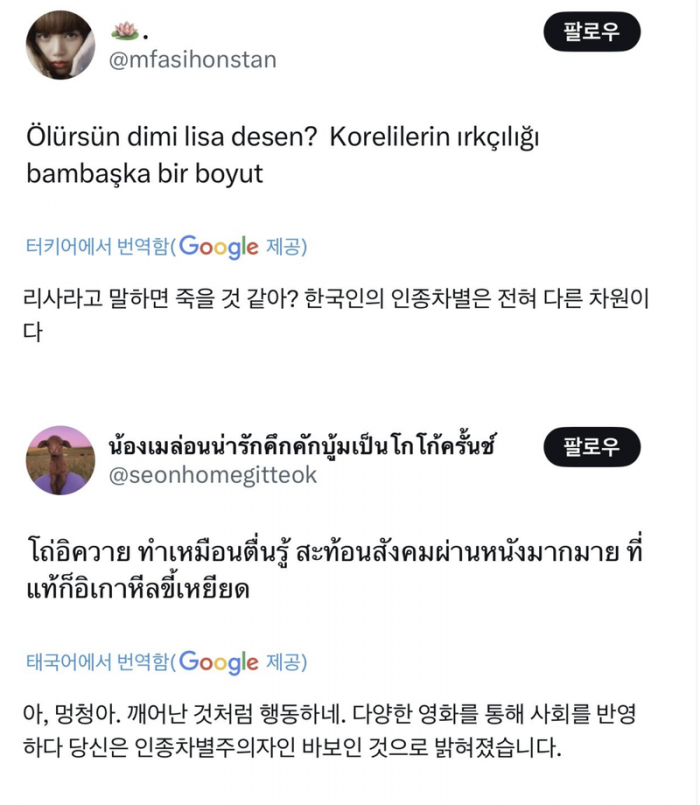
Task: Follow the @seonhomegitteok account
Action: pyautogui.click(x=592, y=447)
